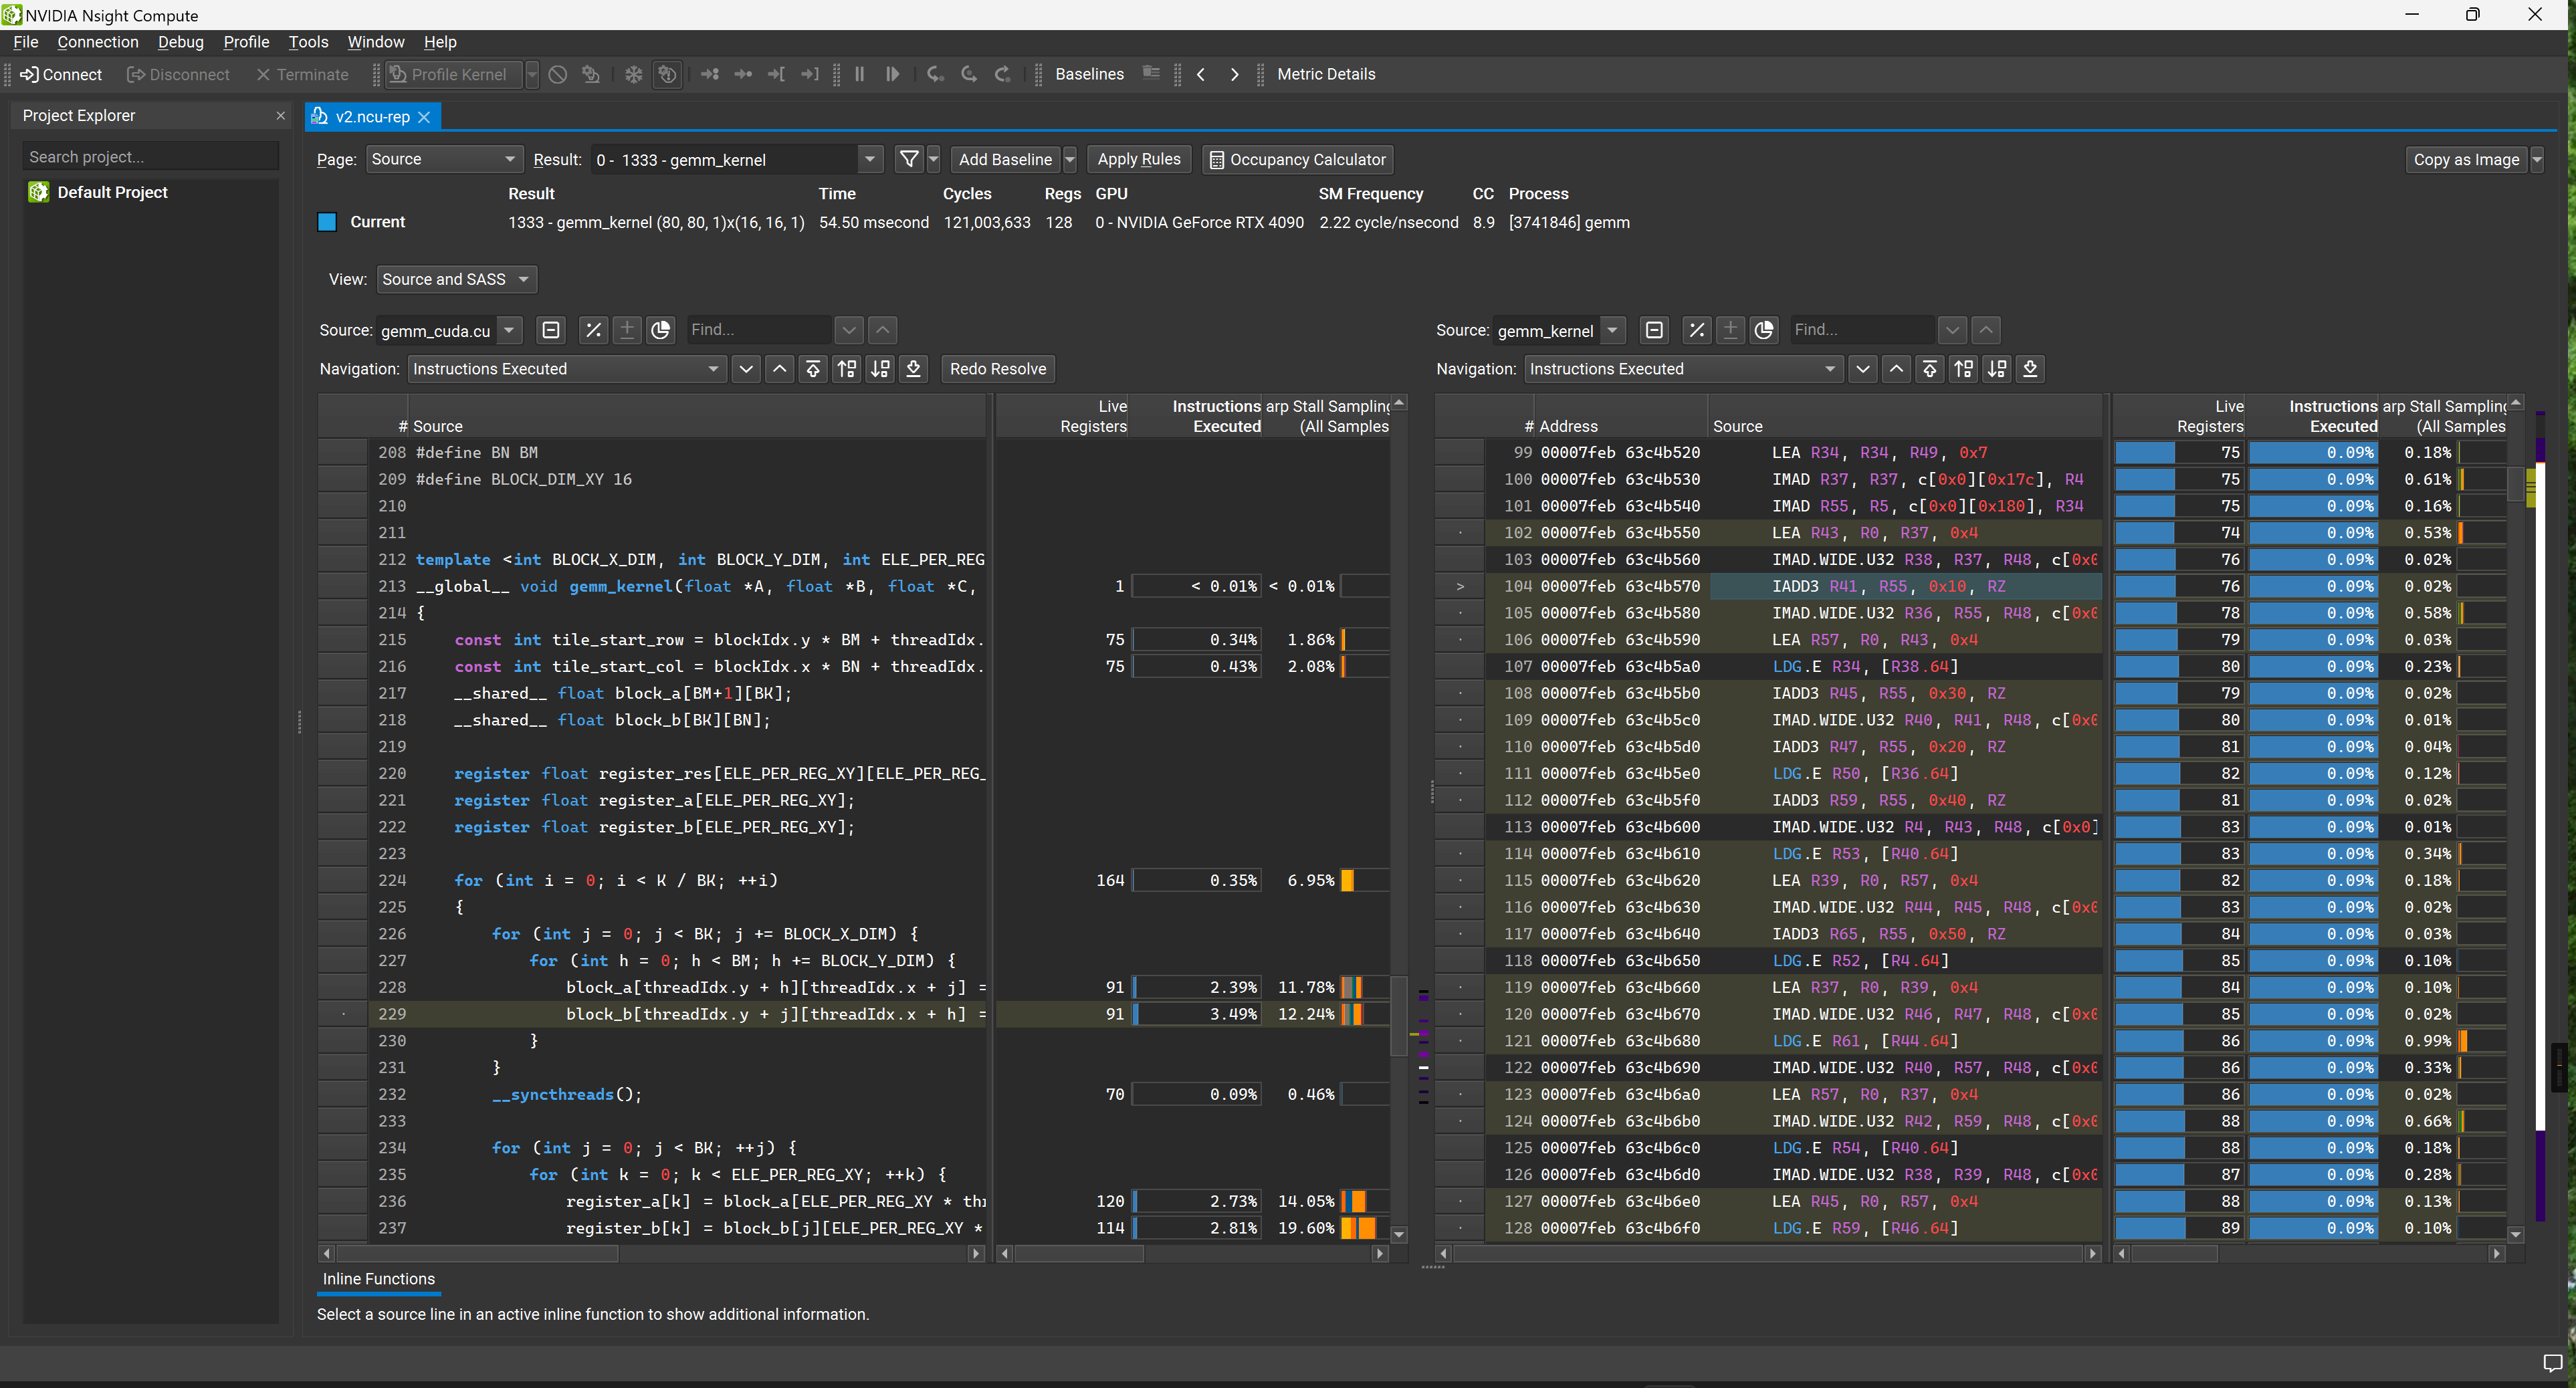Open the Profile menu

tap(246, 42)
